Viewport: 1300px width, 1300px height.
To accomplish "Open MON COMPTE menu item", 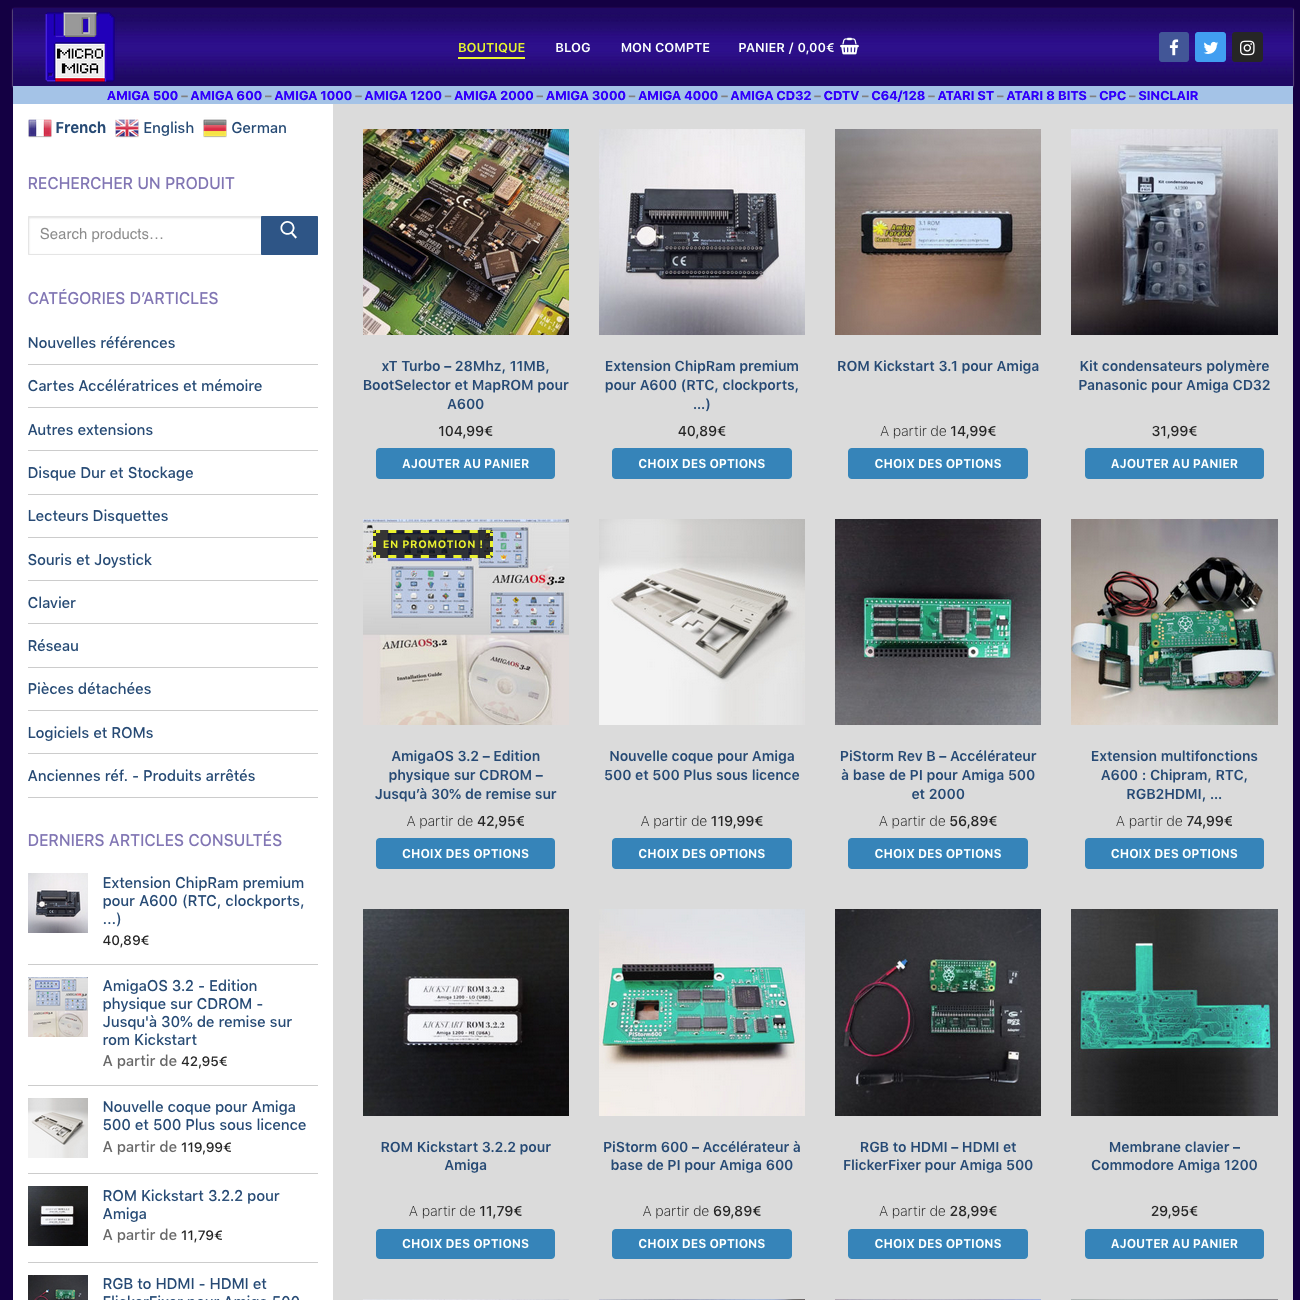I will pyautogui.click(x=665, y=47).
